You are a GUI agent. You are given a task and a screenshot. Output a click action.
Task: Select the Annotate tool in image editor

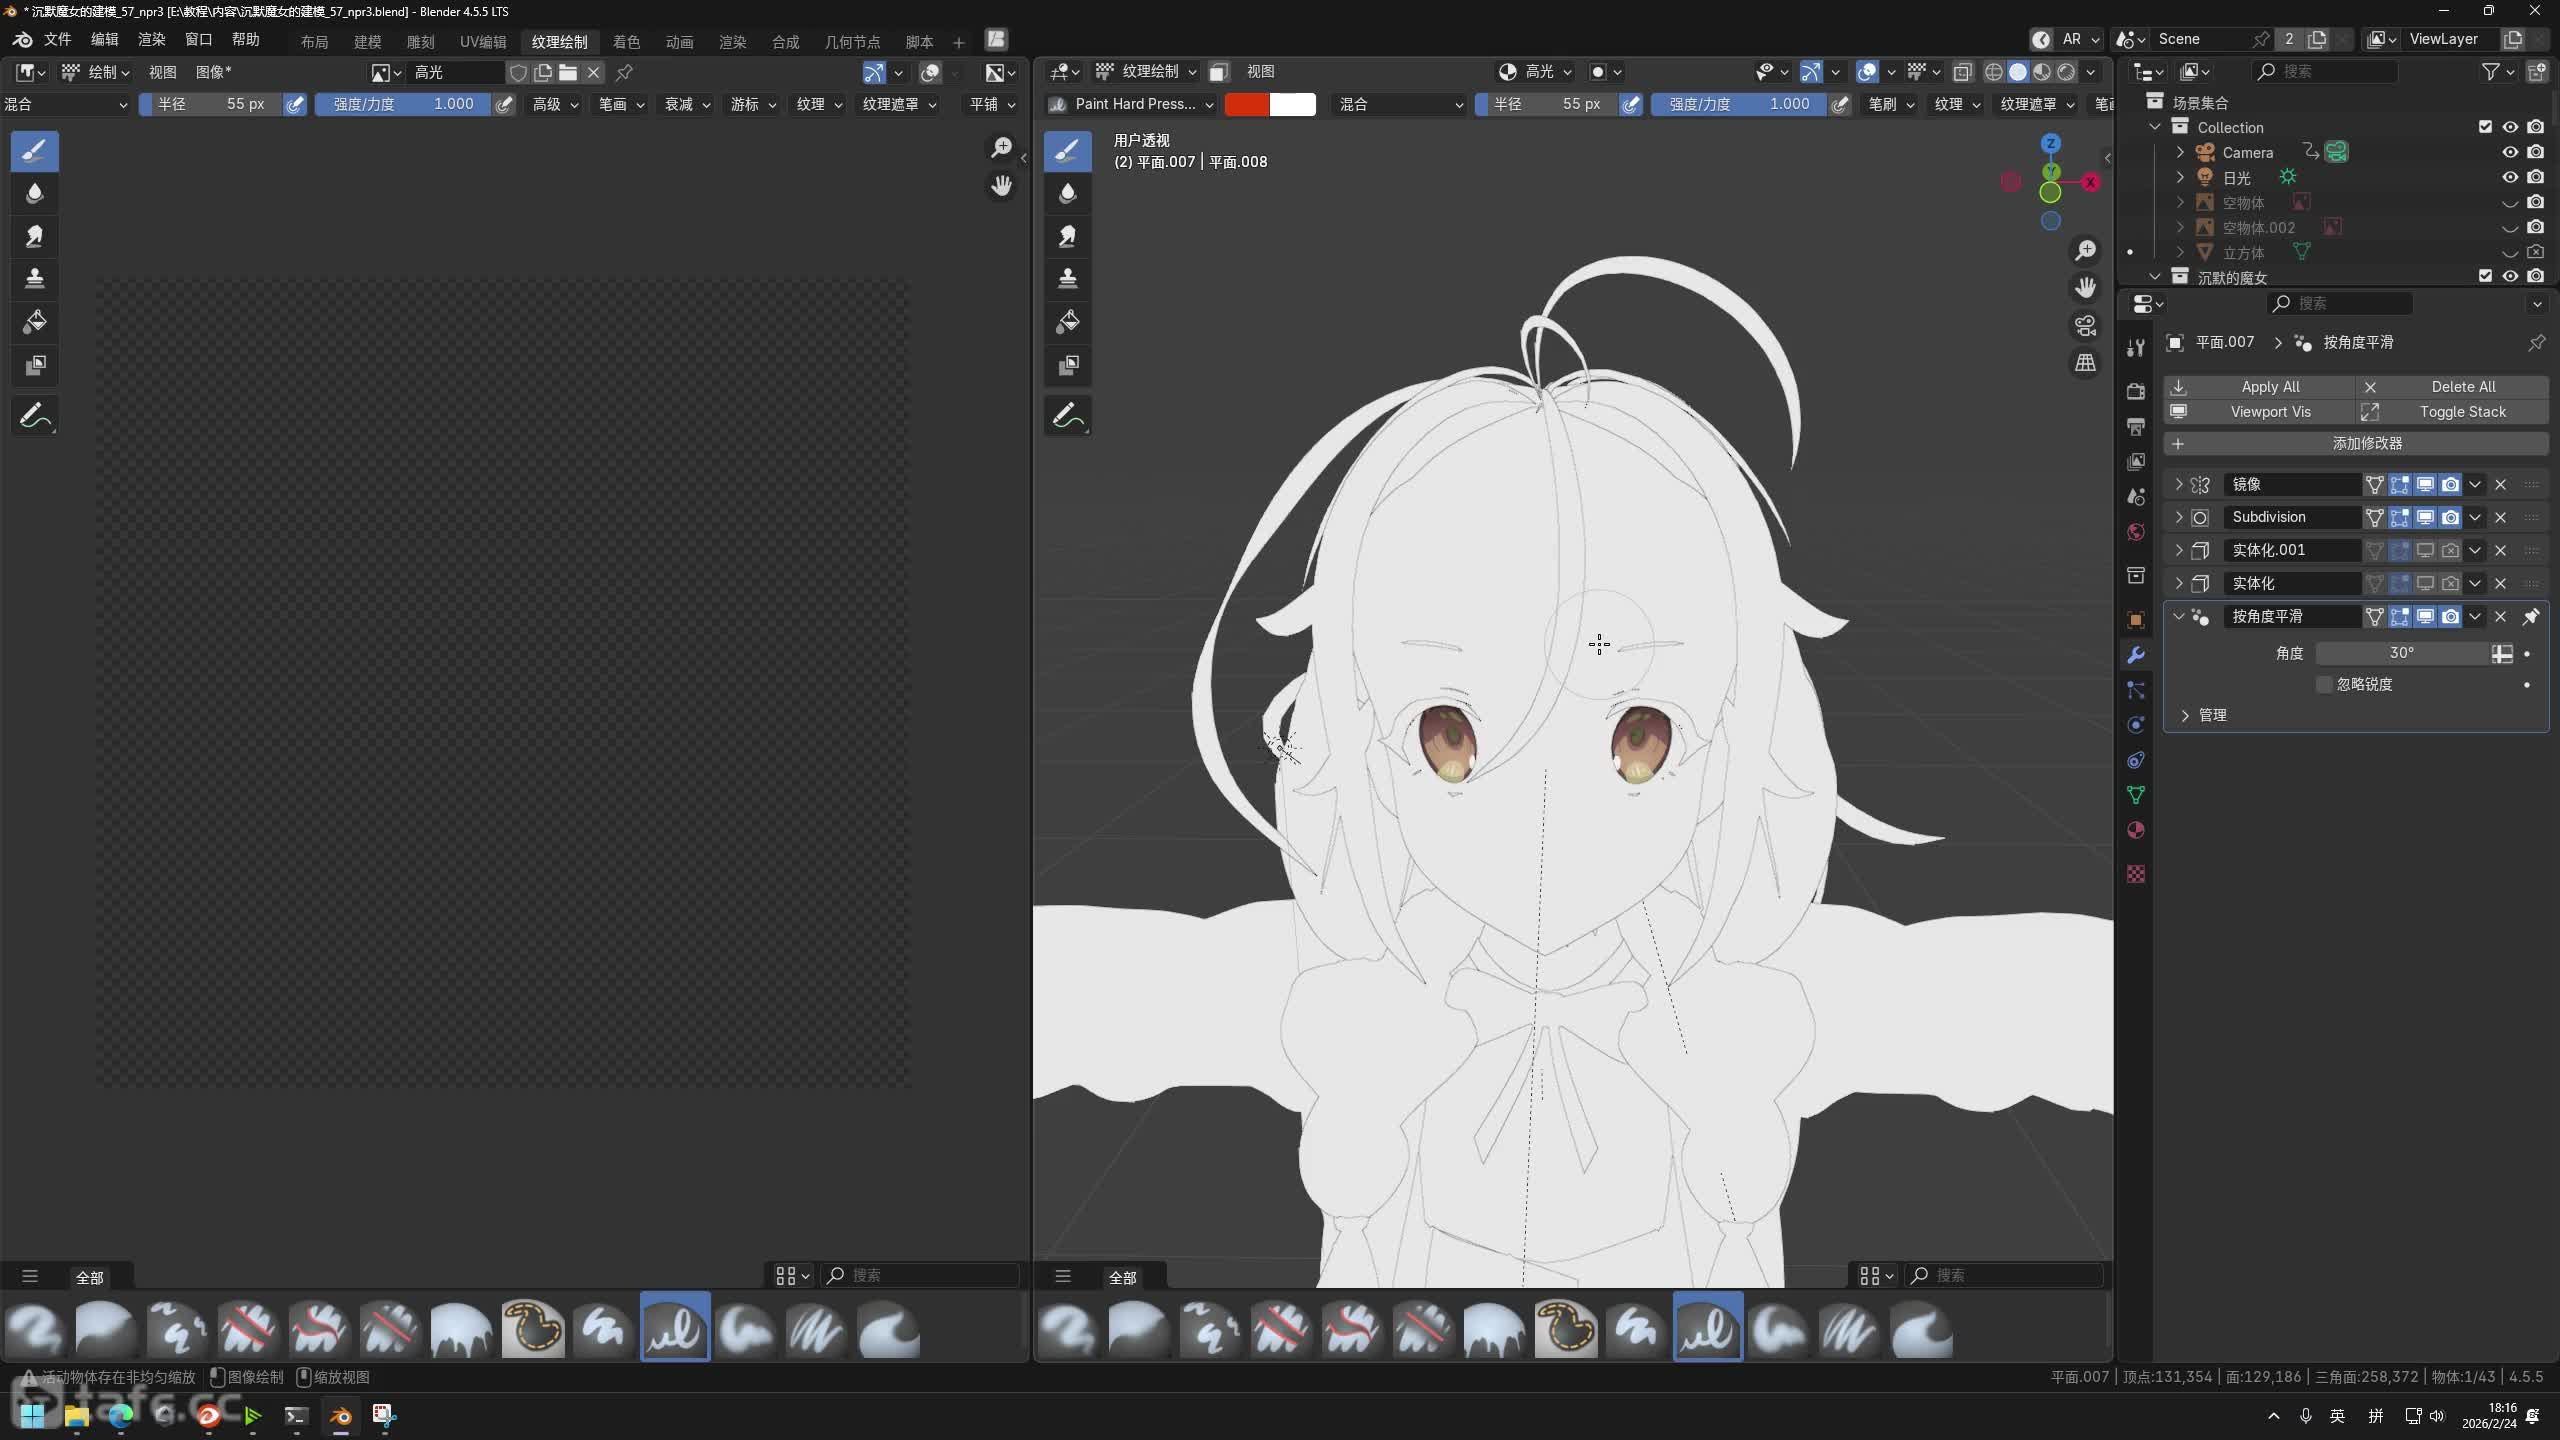(x=34, y=416)
